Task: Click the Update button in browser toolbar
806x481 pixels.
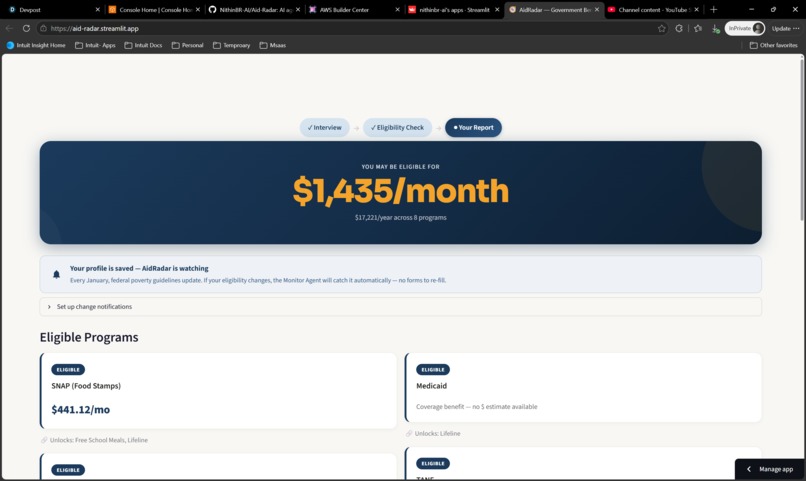Action: pyautogui.click(x=785, y=28)
